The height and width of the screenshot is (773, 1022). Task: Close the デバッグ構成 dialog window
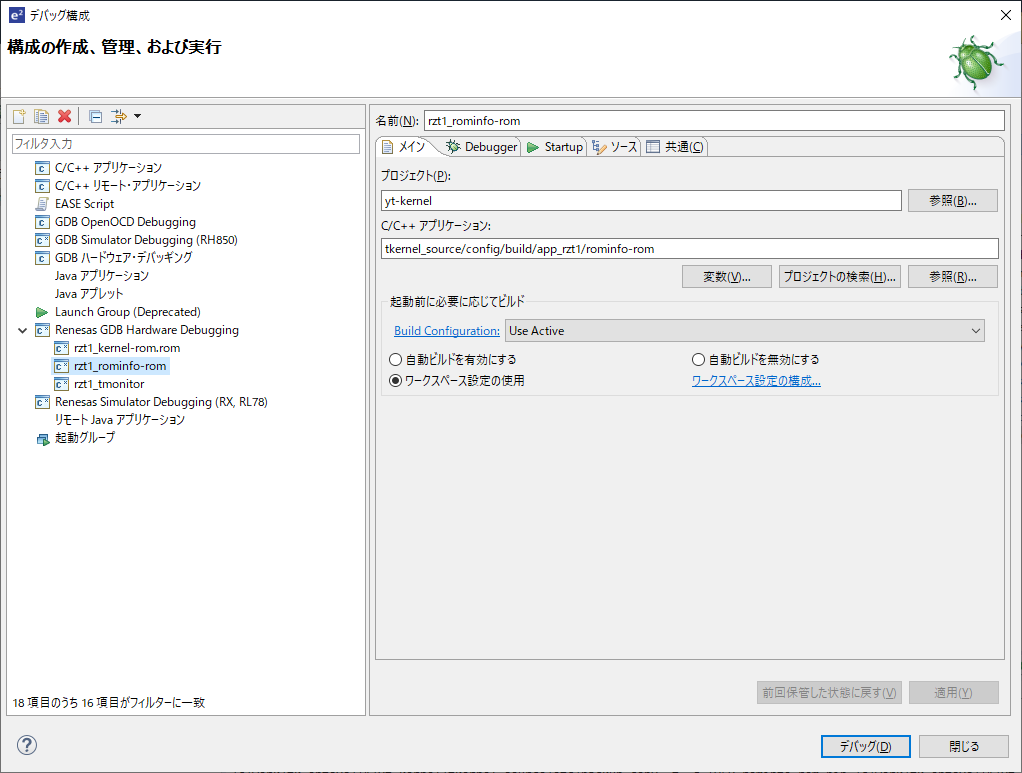tap(1006, 15)
